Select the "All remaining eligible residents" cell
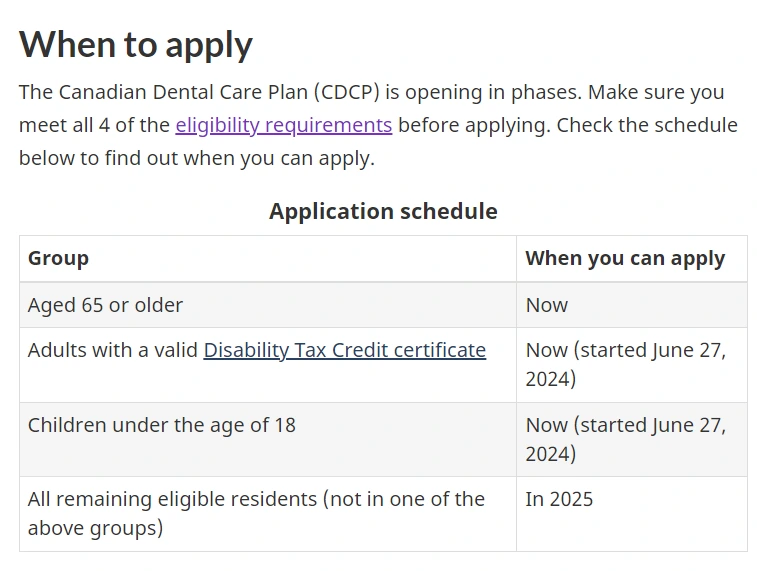The width and height of the screenshot is (757, 571). [x=256, y=513]
